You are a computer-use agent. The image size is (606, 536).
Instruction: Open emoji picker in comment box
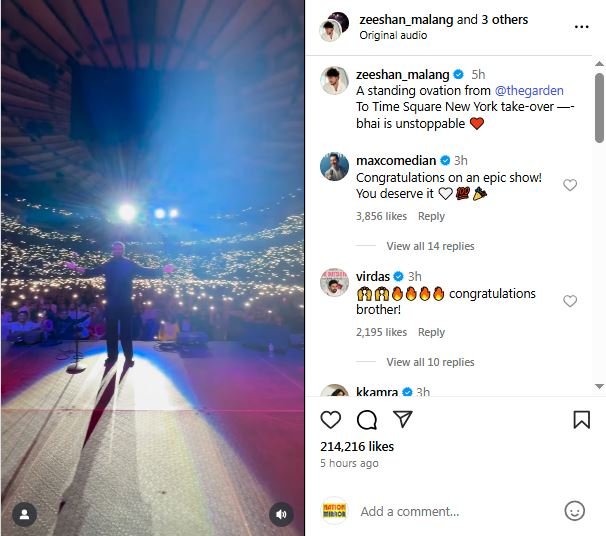(574, 511)
